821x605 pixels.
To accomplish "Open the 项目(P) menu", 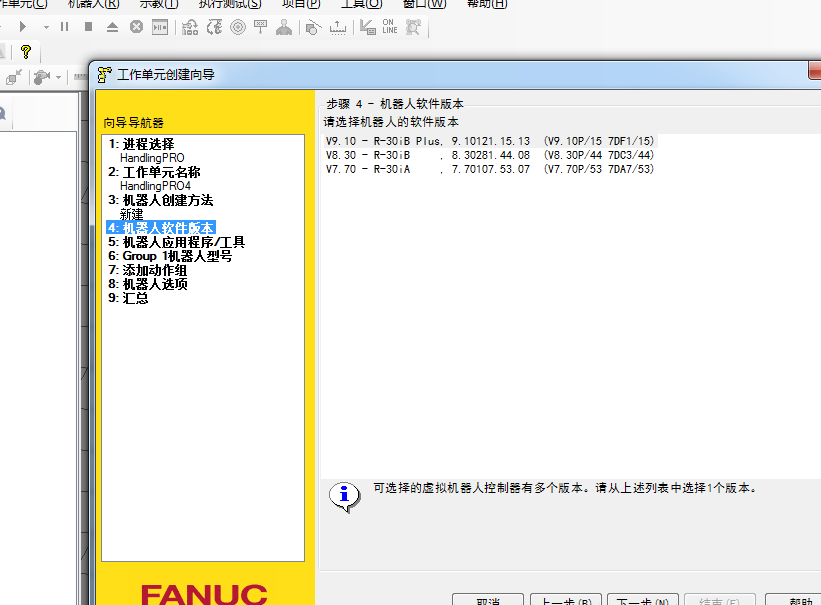I will pyautogui.click(x=301, y=4).
